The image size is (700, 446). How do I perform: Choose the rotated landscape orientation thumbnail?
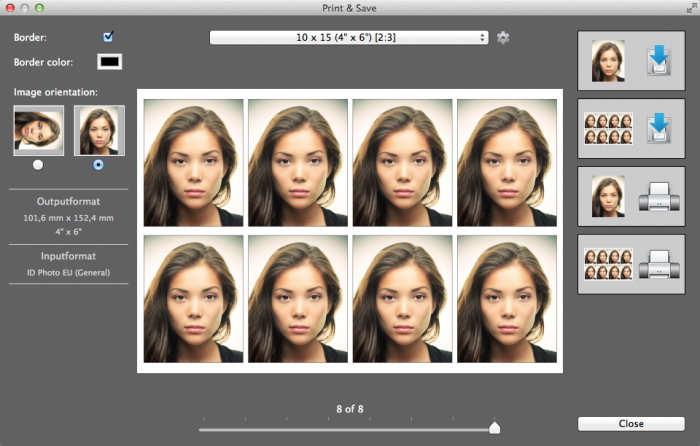tap(38, 130)
